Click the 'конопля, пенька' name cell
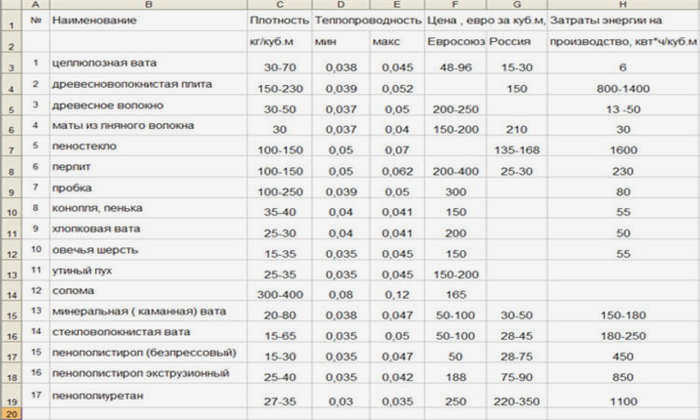This screenshot has height=420, width=700. click(149, 208)
